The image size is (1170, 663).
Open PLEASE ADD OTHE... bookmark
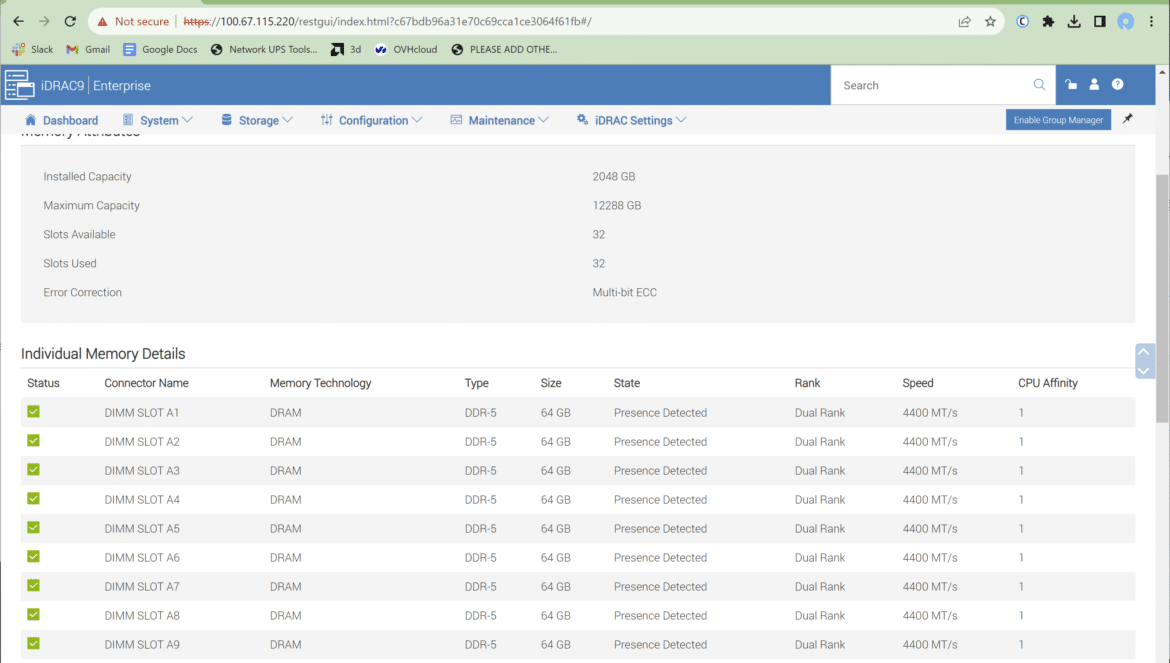coord(504,49)
